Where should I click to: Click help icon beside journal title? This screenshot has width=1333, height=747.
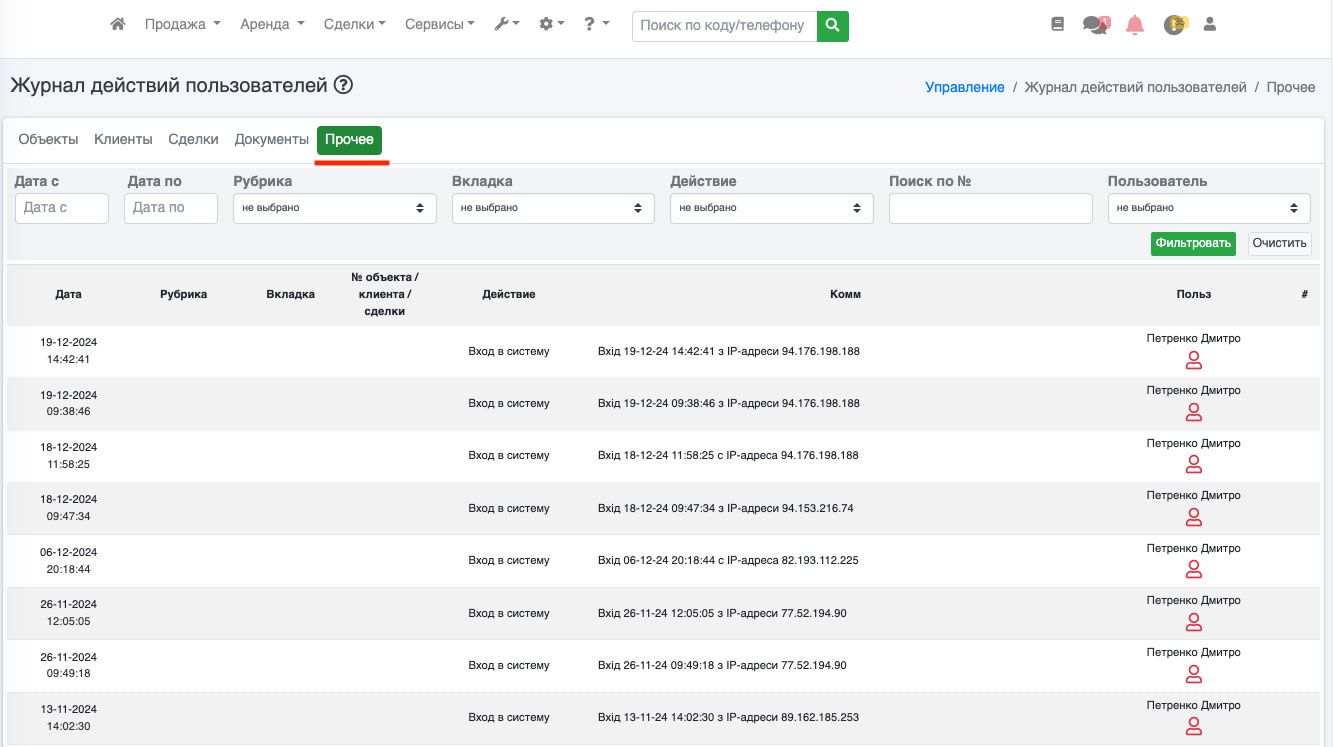point(343,86)
